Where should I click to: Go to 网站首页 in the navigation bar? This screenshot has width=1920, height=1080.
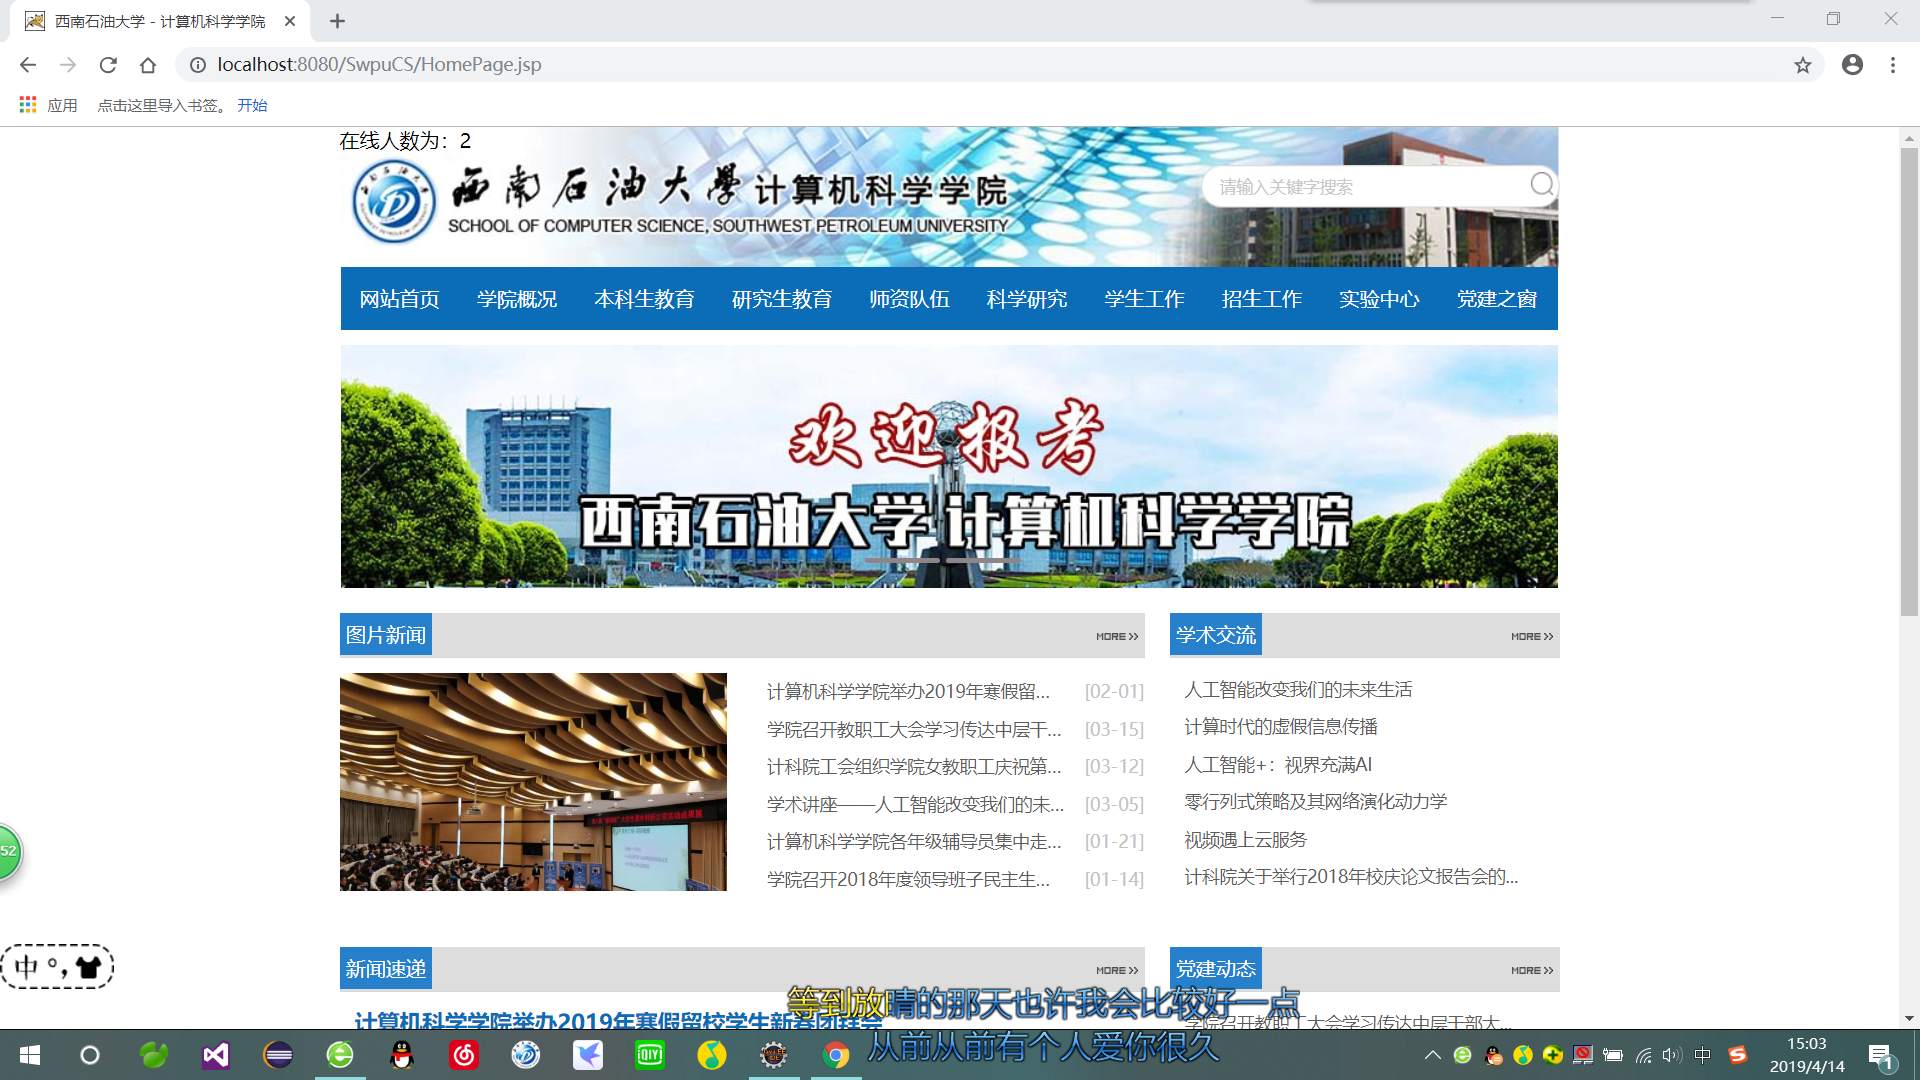point(399,299)
